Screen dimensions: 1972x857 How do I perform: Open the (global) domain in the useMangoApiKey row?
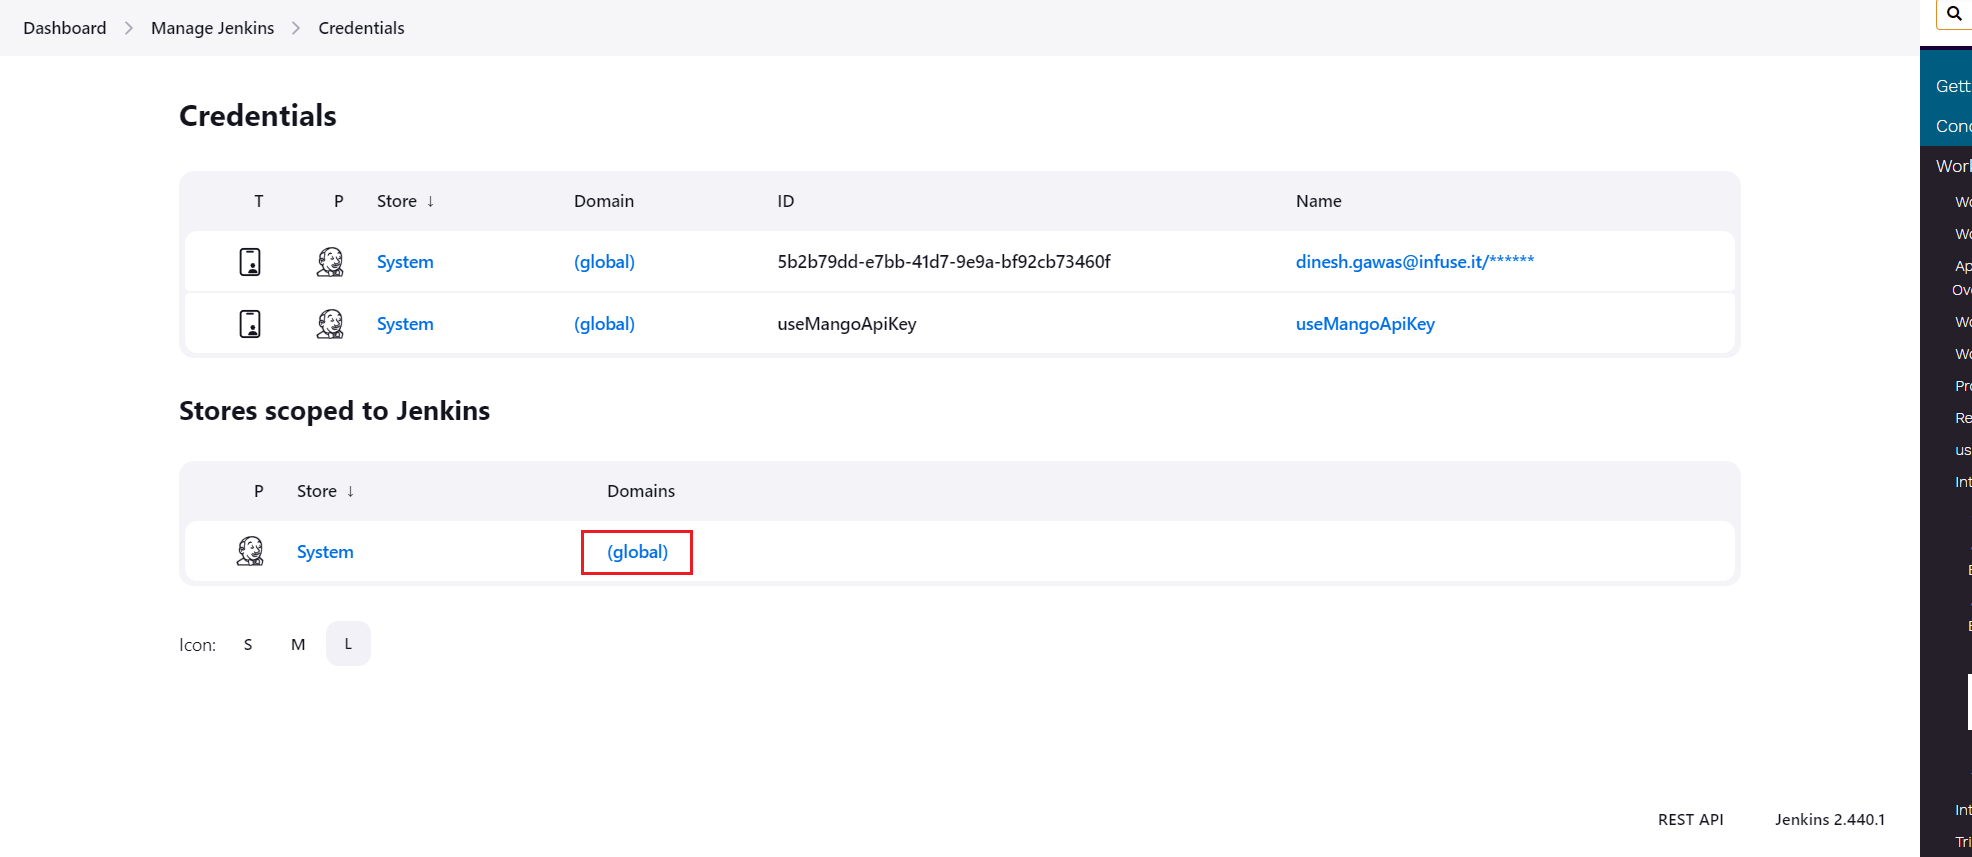click(x=604, y=324)
